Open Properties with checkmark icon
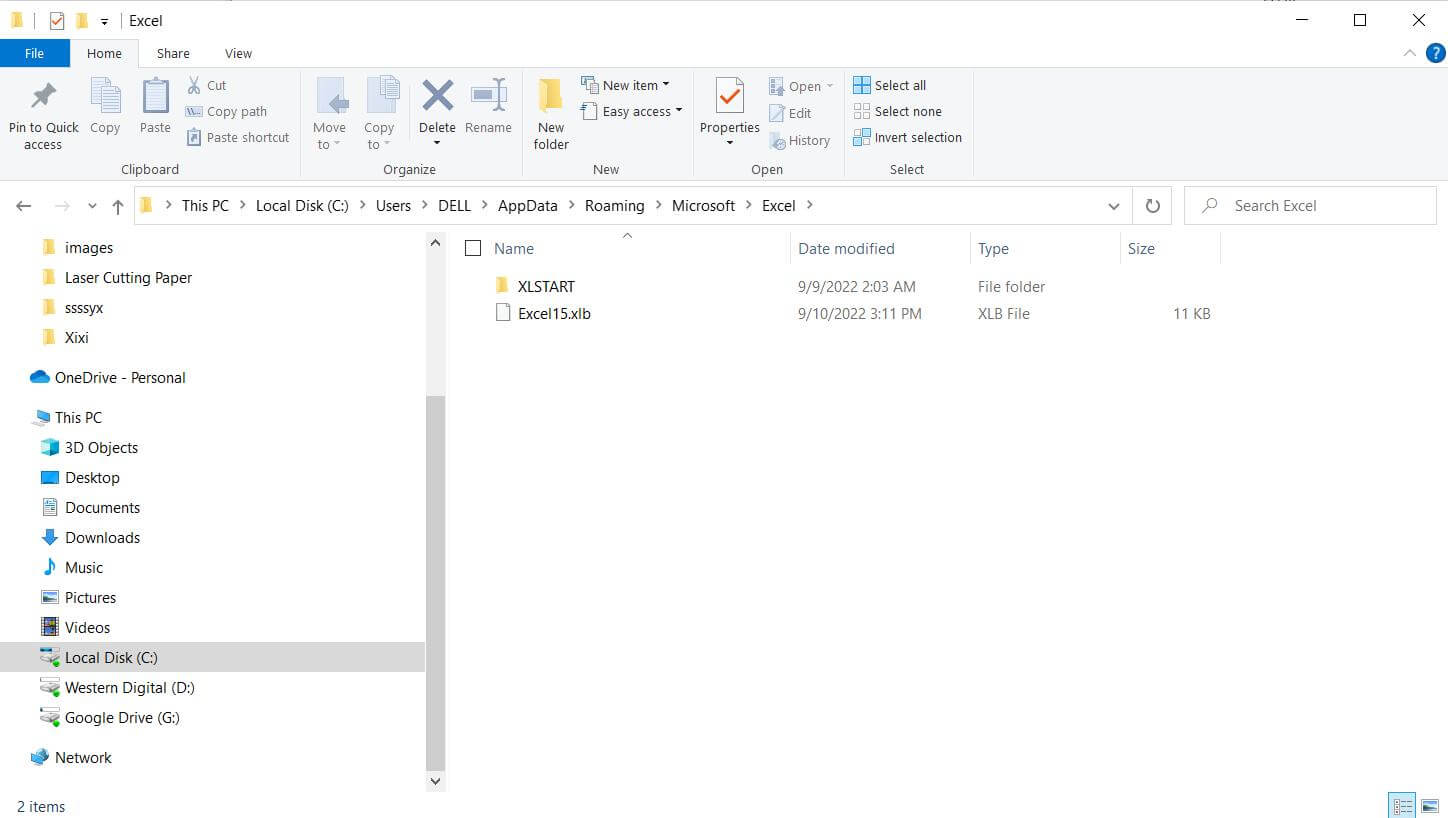This screenshot has width=1448, height=818. pos(730,97)
